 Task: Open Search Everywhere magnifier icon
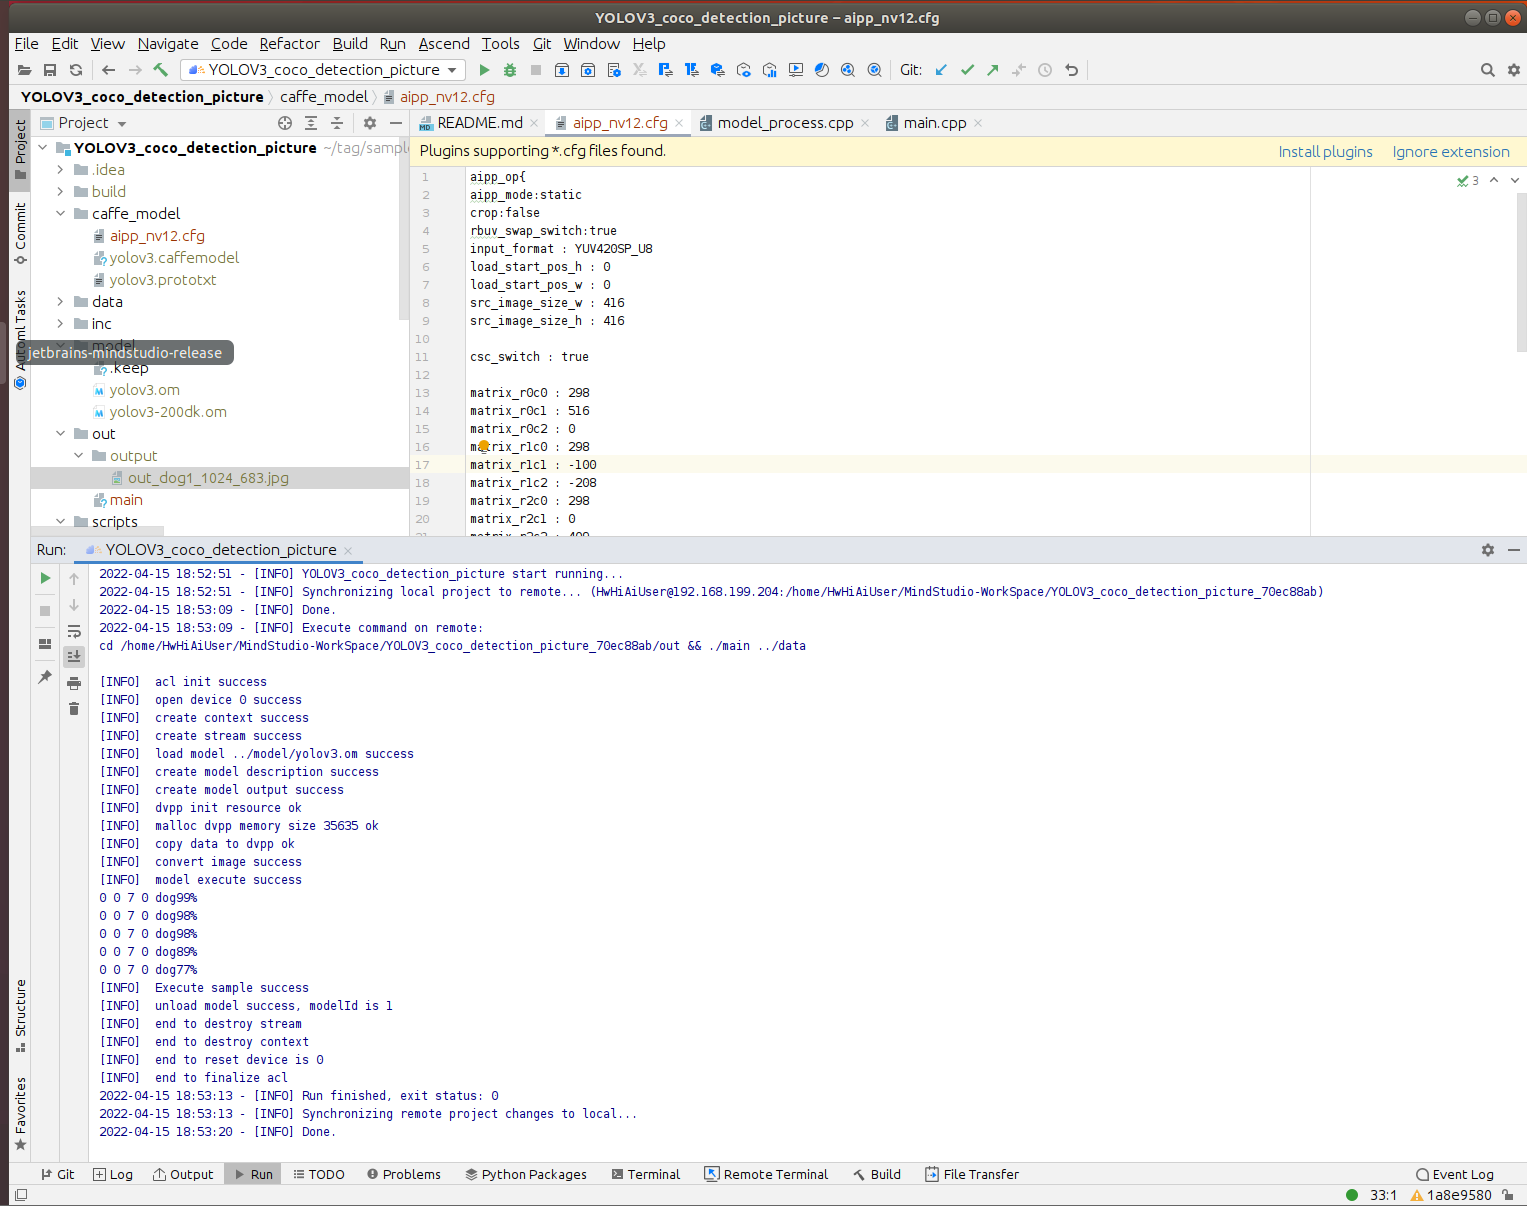click(x=1487, y=70)
